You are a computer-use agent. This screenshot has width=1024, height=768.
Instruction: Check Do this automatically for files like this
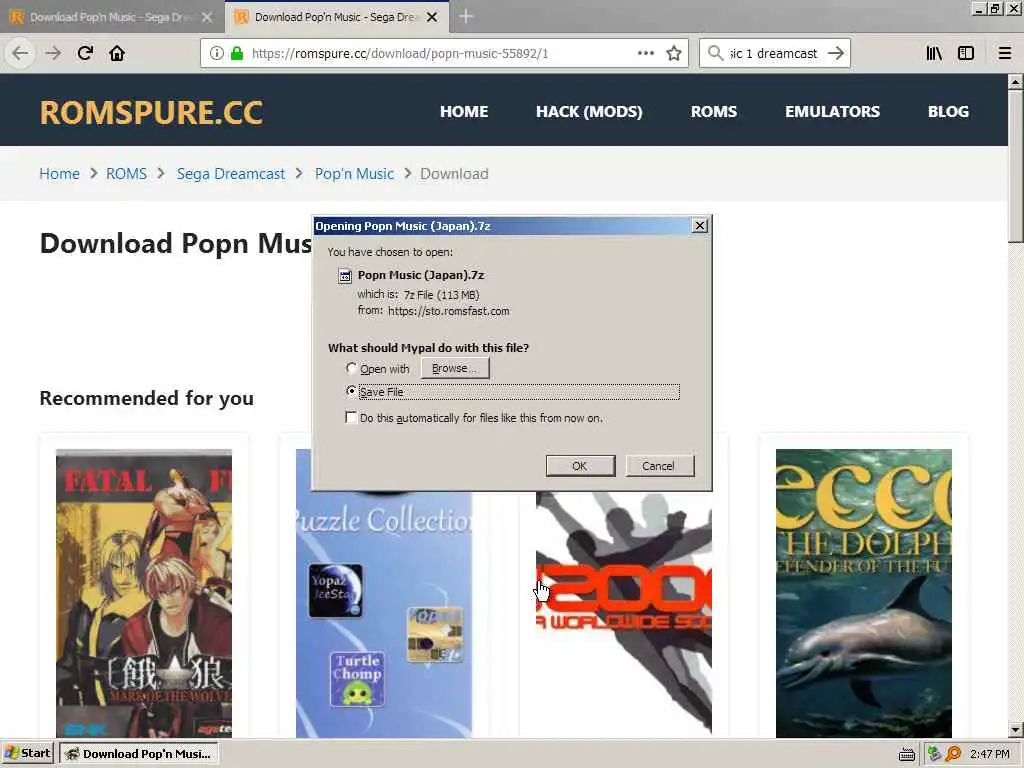click(351, 417)
